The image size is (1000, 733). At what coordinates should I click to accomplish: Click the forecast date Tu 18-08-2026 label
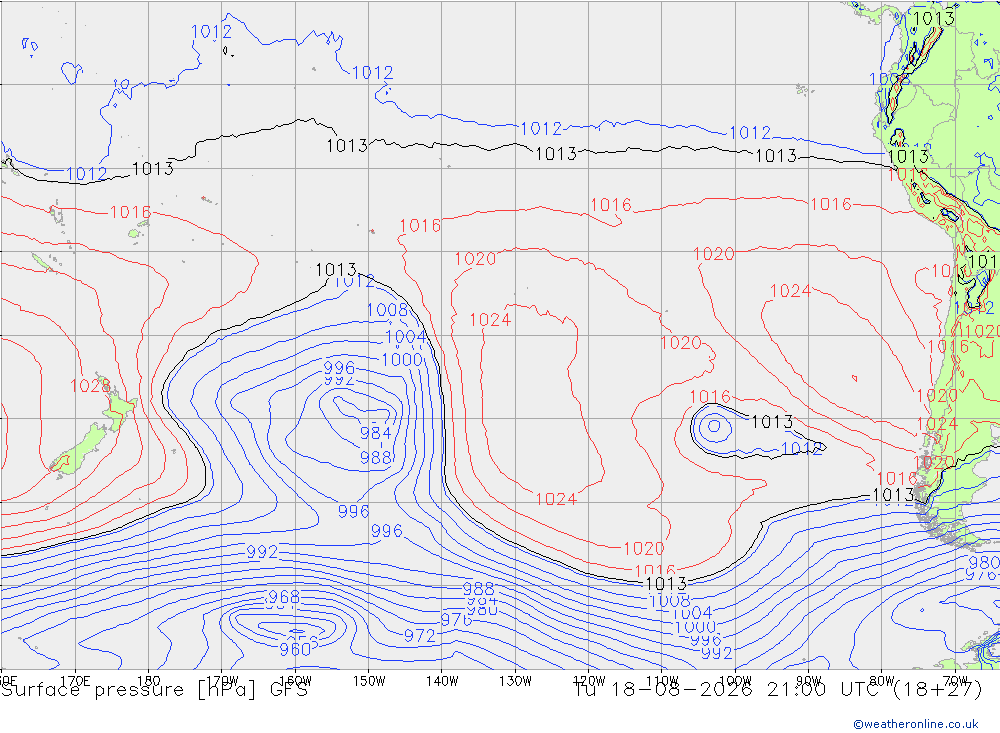click(663, 690)
